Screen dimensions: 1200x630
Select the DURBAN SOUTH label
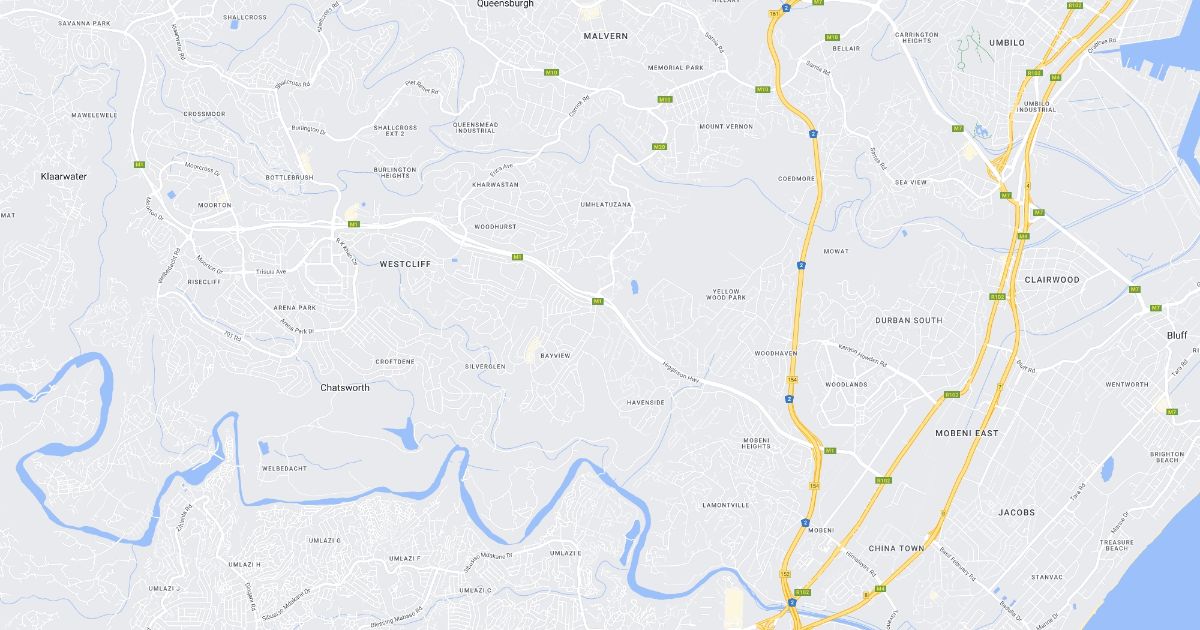[909, 320]
